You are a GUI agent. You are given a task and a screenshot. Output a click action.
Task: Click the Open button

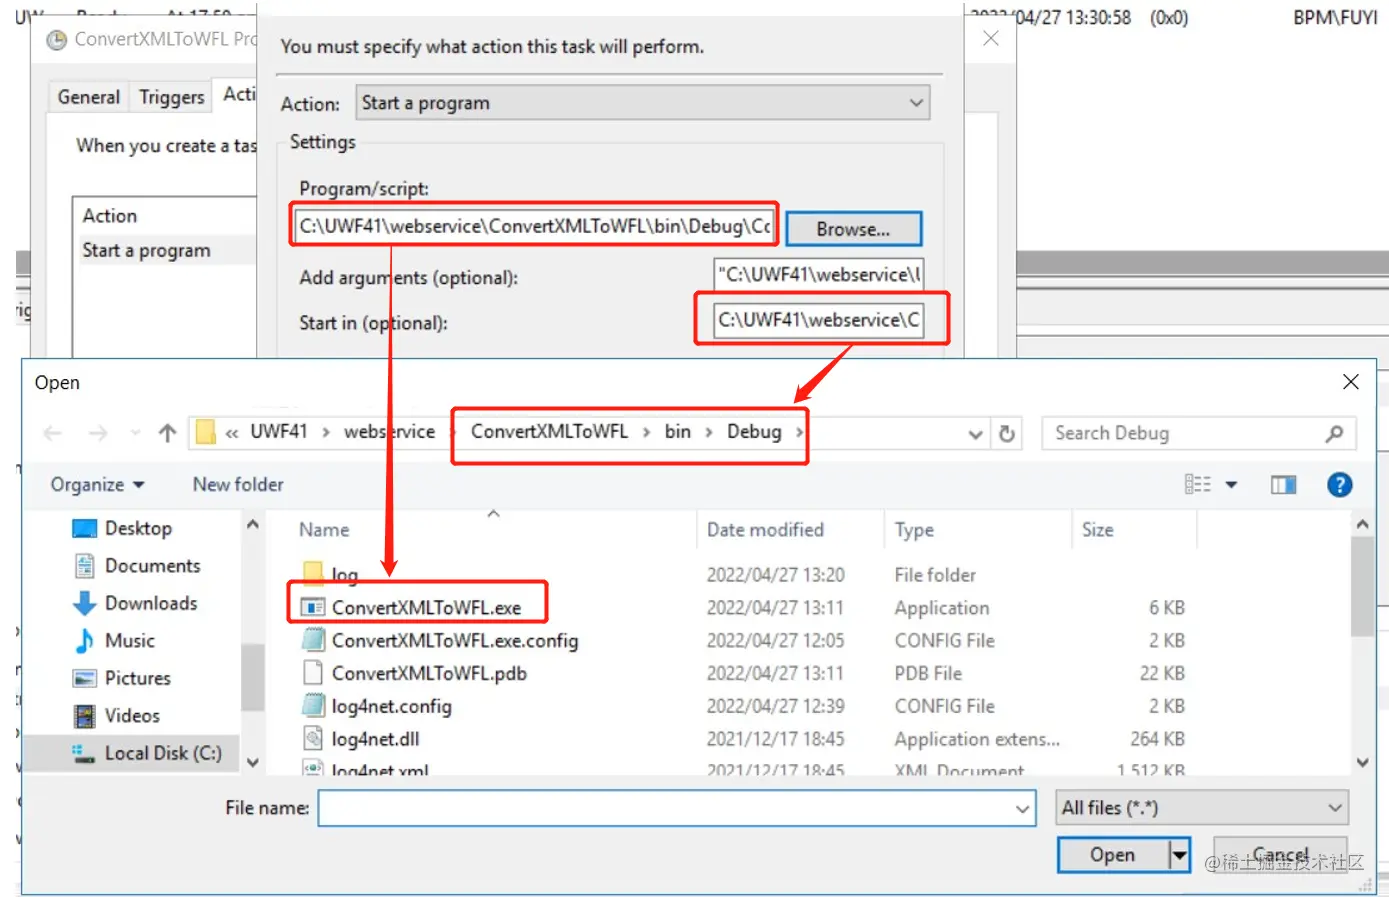coord(1113,855)
